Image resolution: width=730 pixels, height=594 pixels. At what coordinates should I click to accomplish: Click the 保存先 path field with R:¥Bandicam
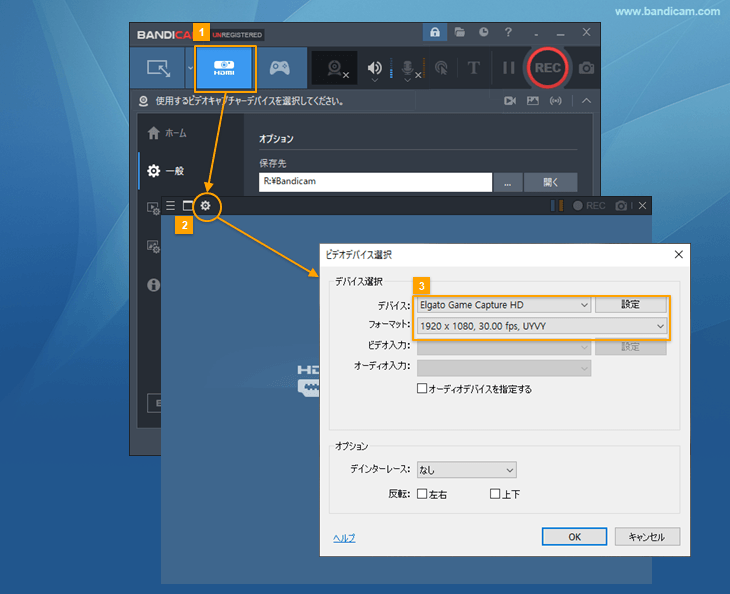[375, 182]
